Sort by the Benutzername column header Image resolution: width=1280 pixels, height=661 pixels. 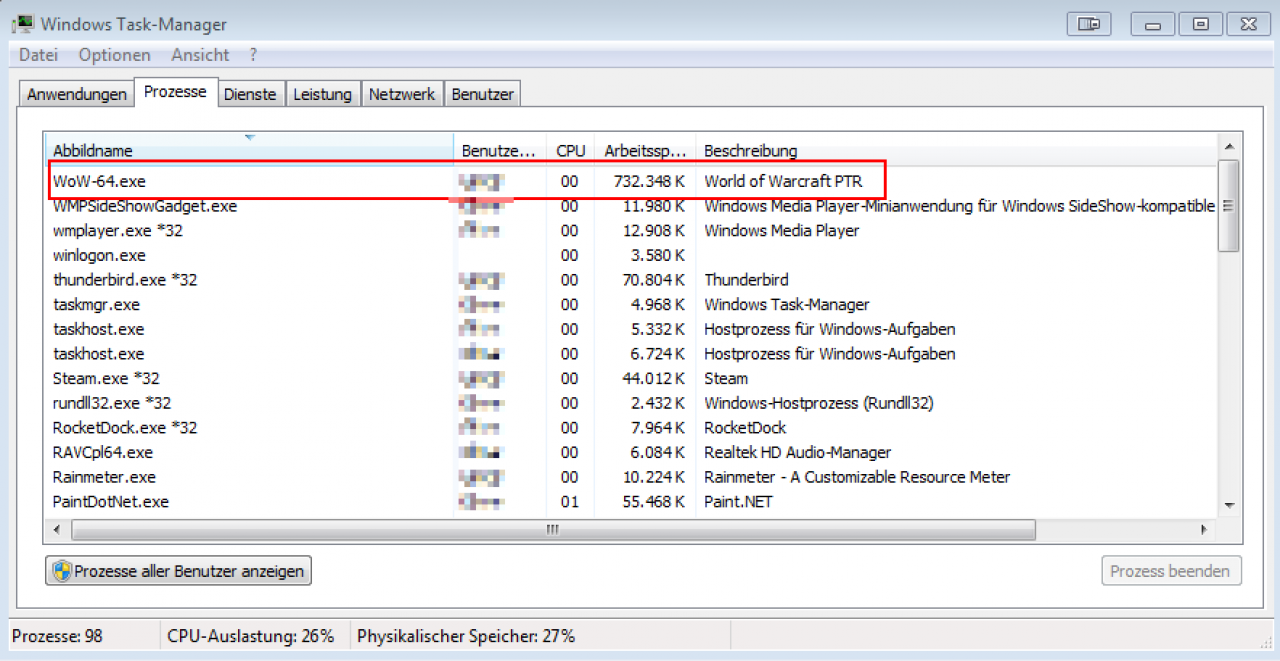[501, 150]
